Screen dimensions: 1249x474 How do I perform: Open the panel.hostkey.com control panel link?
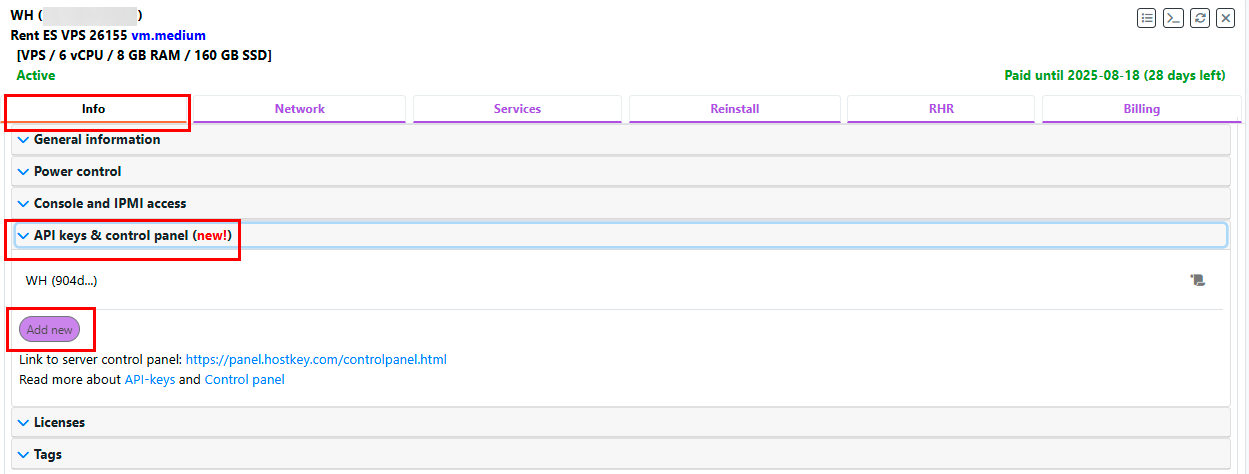(316, 359)
